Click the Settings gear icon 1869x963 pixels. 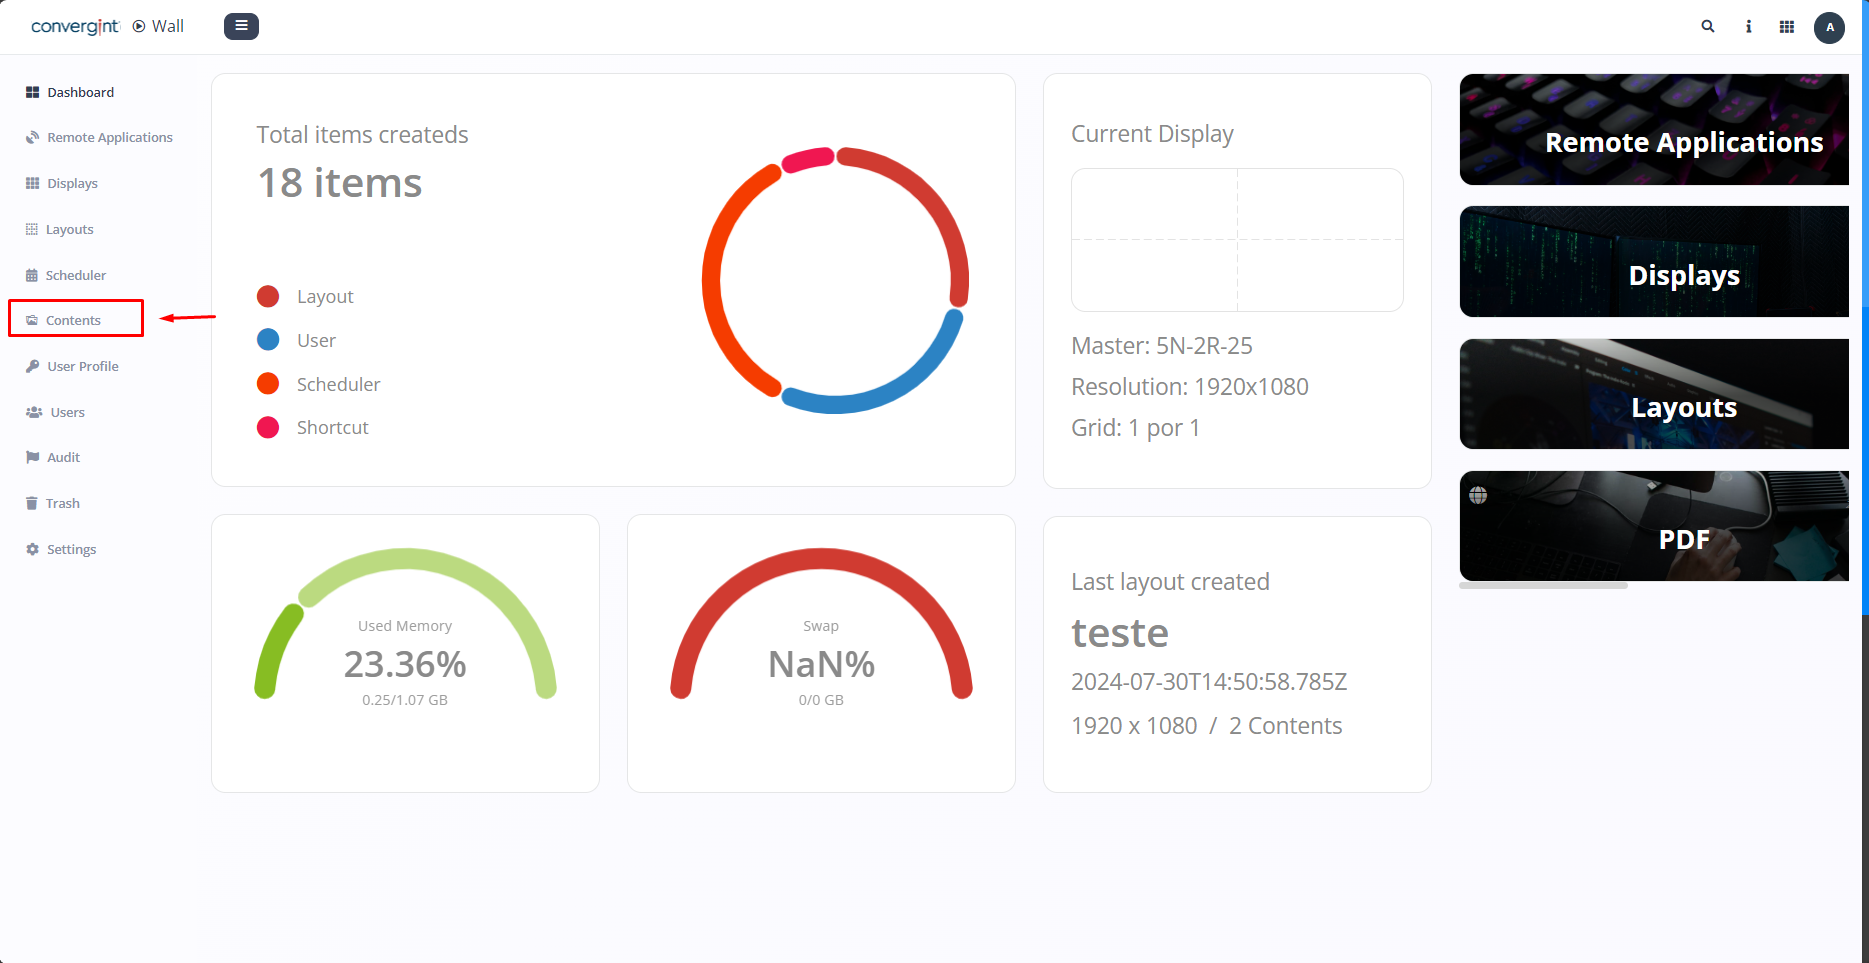point(32,549)
